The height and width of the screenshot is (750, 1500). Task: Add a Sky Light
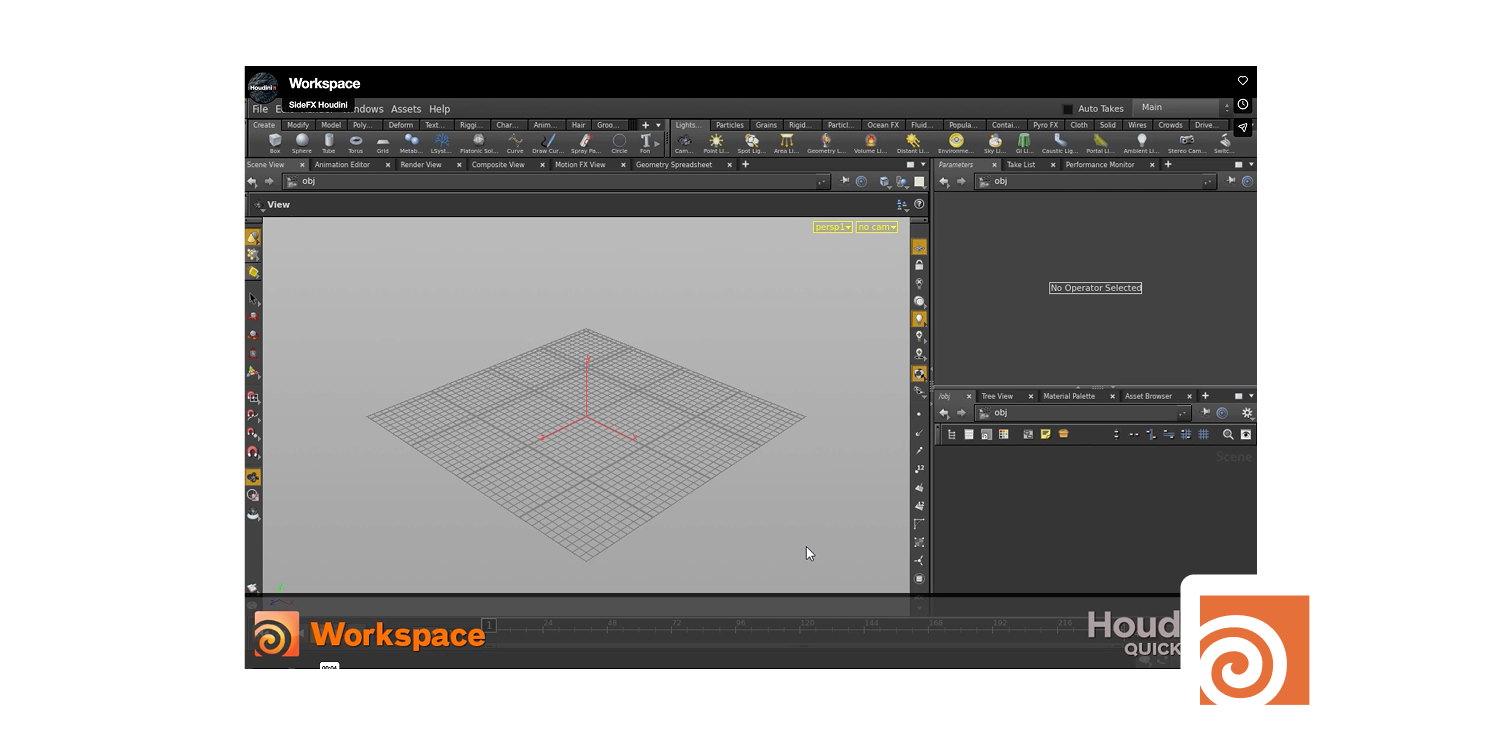coord(995,144)
